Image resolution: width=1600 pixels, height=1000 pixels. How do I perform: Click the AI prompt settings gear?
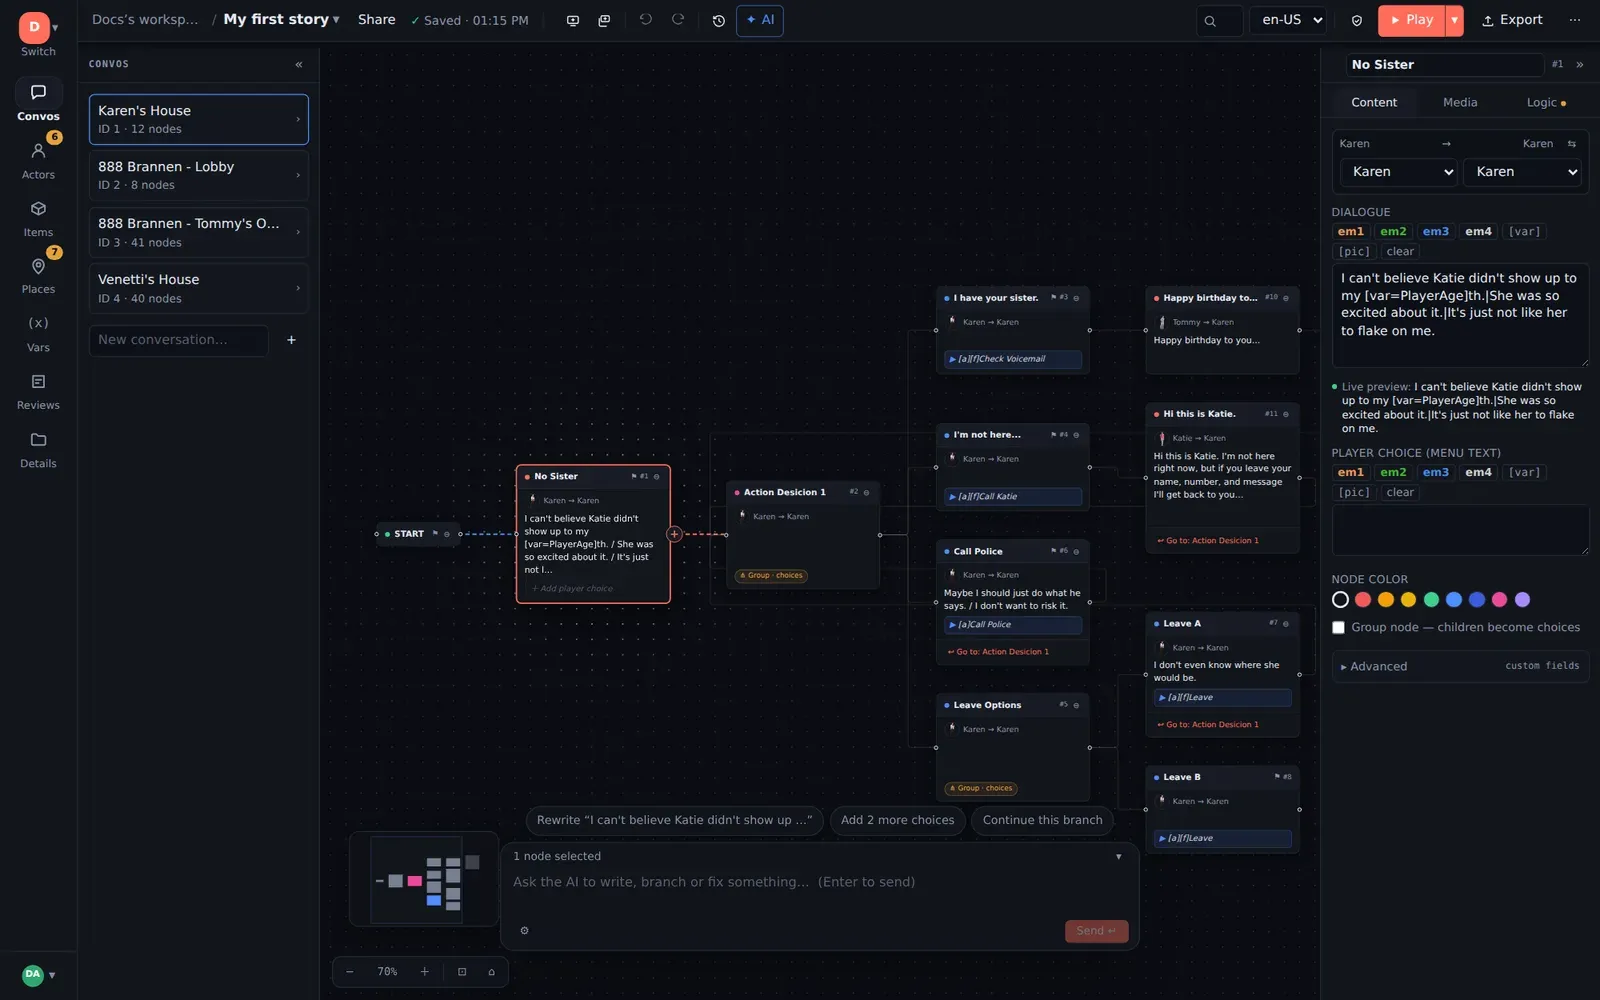click(524, 931)
